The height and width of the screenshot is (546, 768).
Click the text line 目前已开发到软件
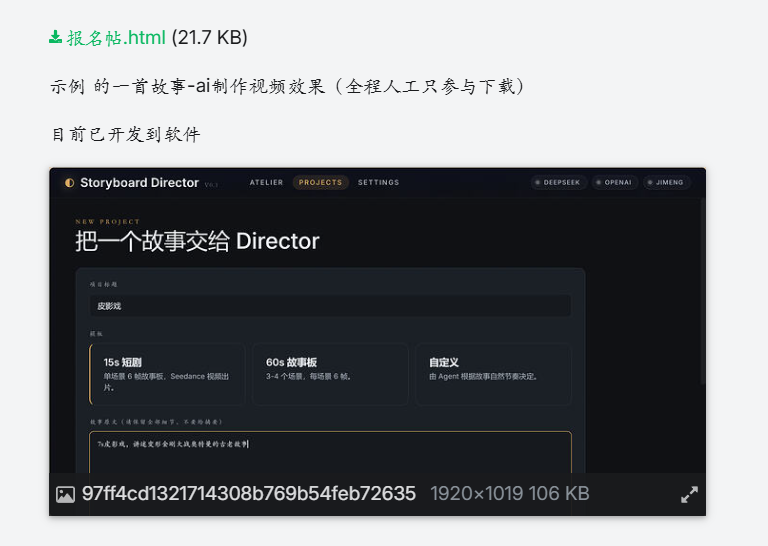pyautogui.click(x=126, y=134)
